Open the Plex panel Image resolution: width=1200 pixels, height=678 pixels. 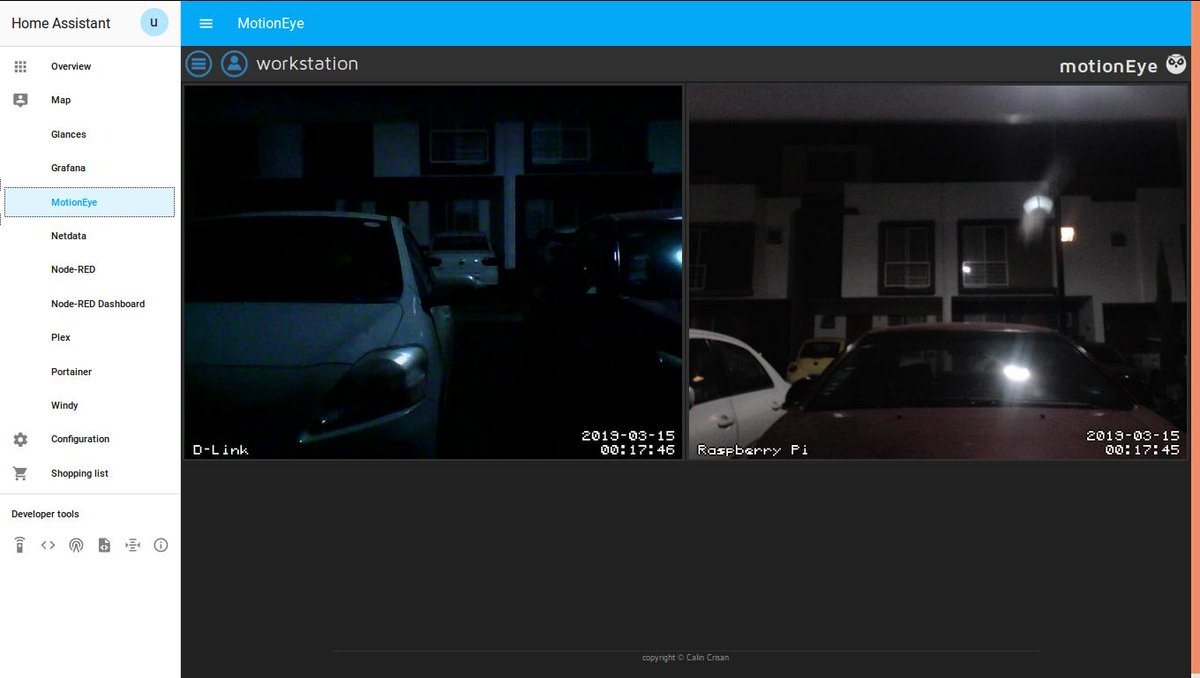[90, 338]
